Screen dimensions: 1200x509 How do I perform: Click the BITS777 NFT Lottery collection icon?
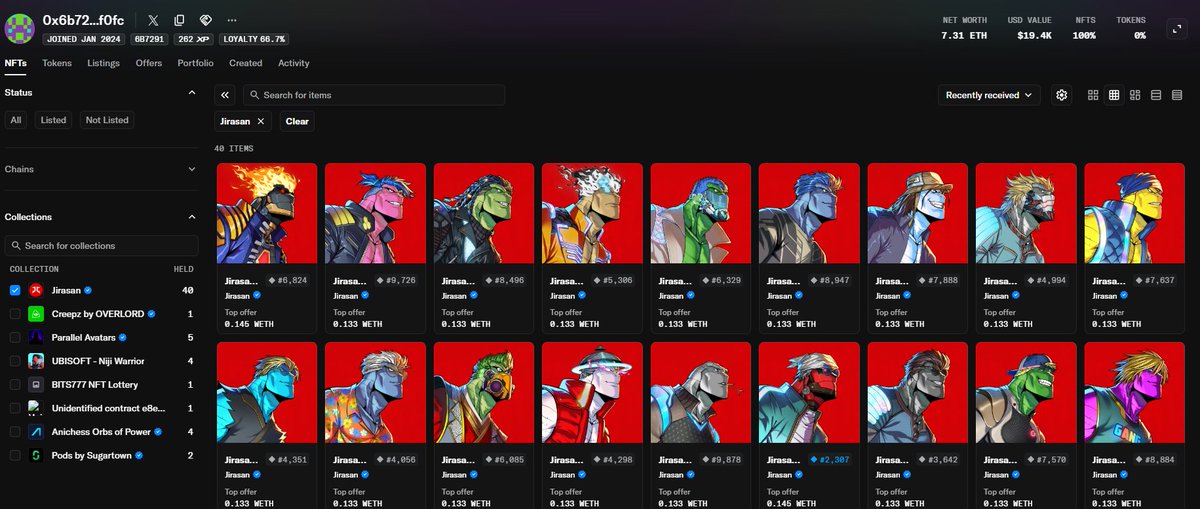coord(36,384)
